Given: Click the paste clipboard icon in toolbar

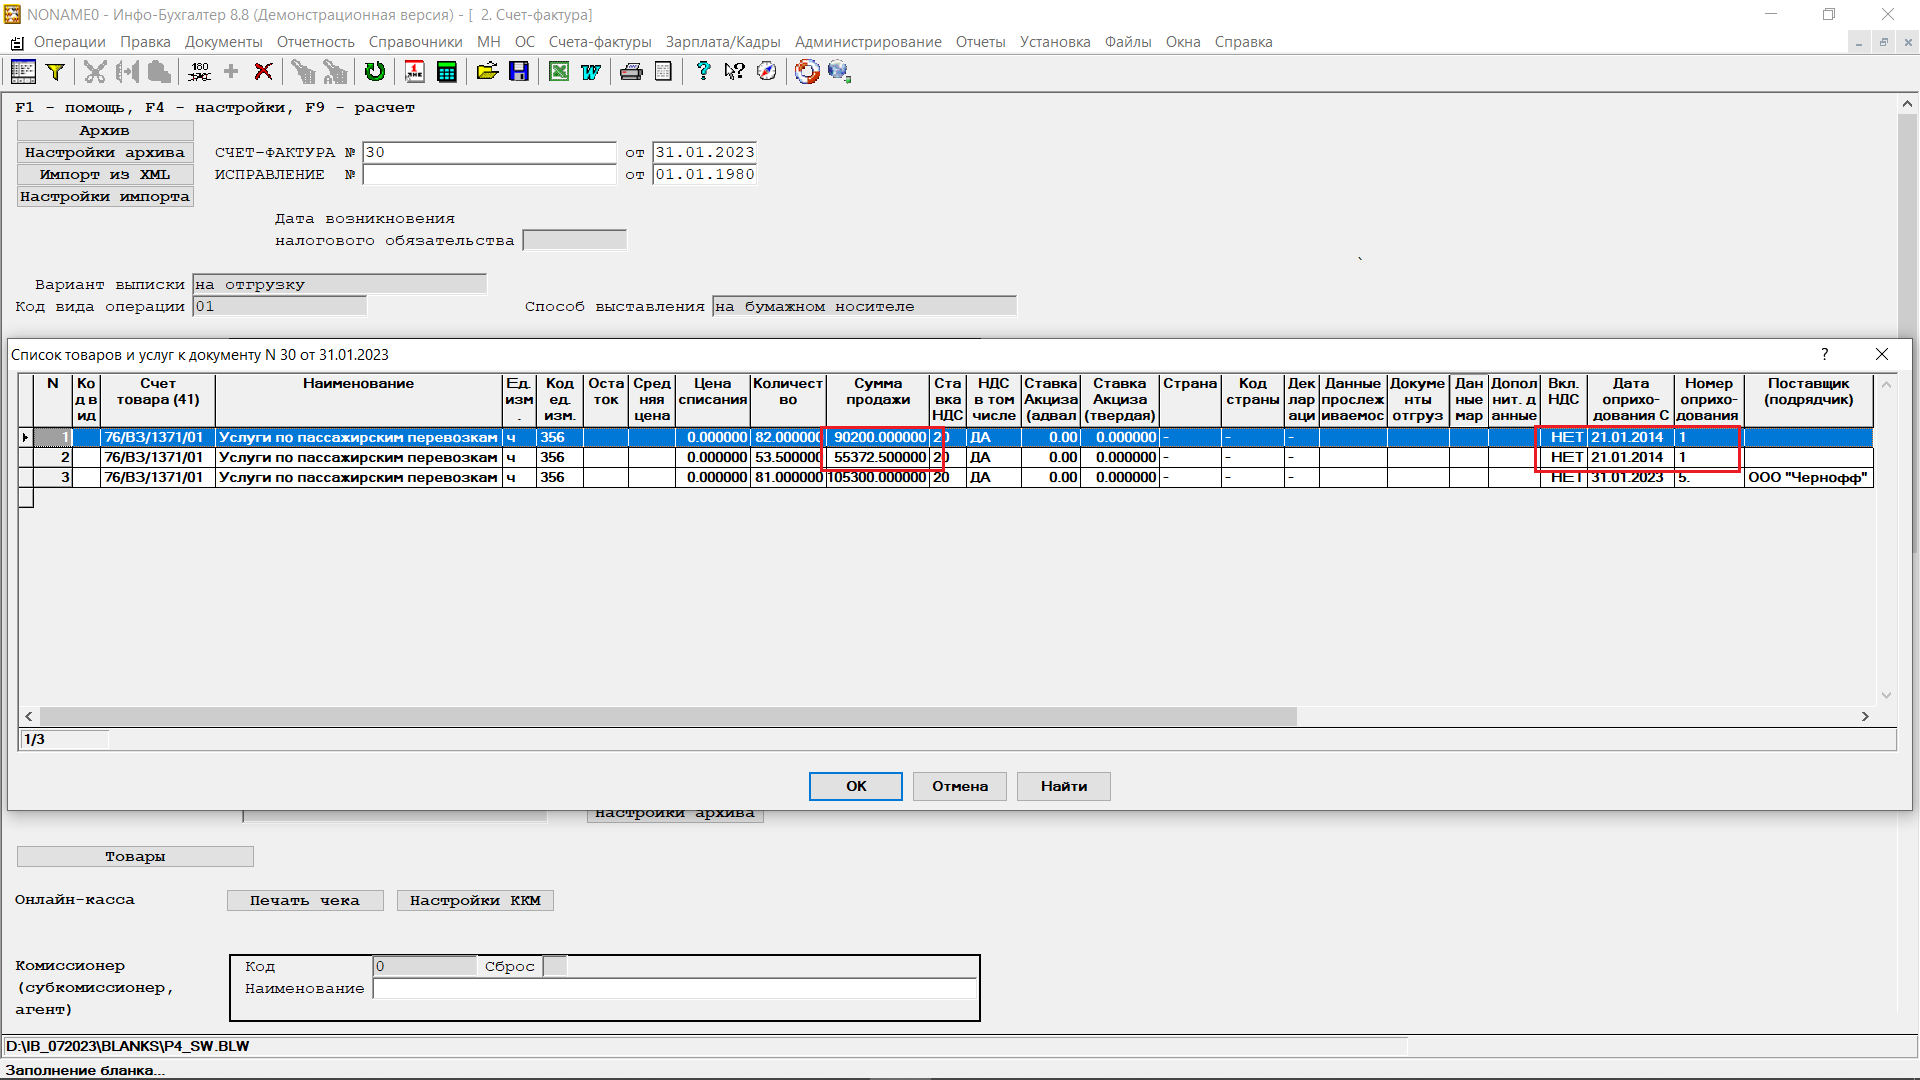Looking at the screenshot, I should [159, 71].
